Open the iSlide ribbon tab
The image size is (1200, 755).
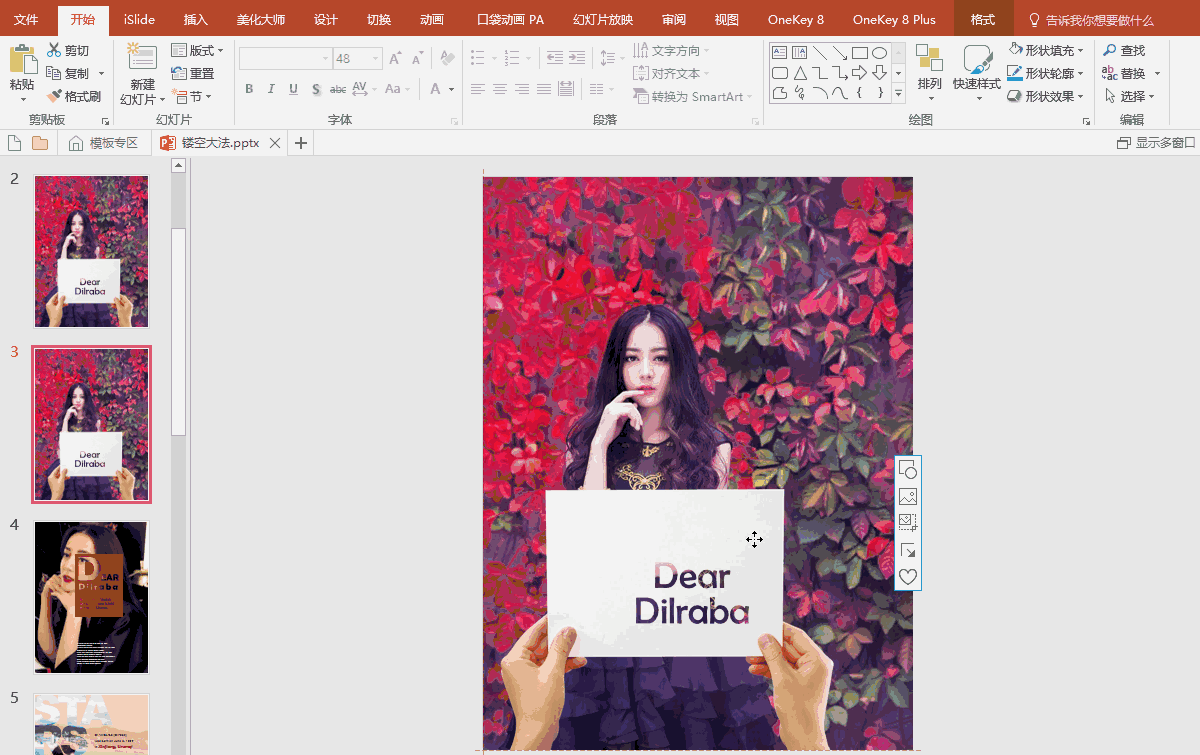click(x=139, y=20)
